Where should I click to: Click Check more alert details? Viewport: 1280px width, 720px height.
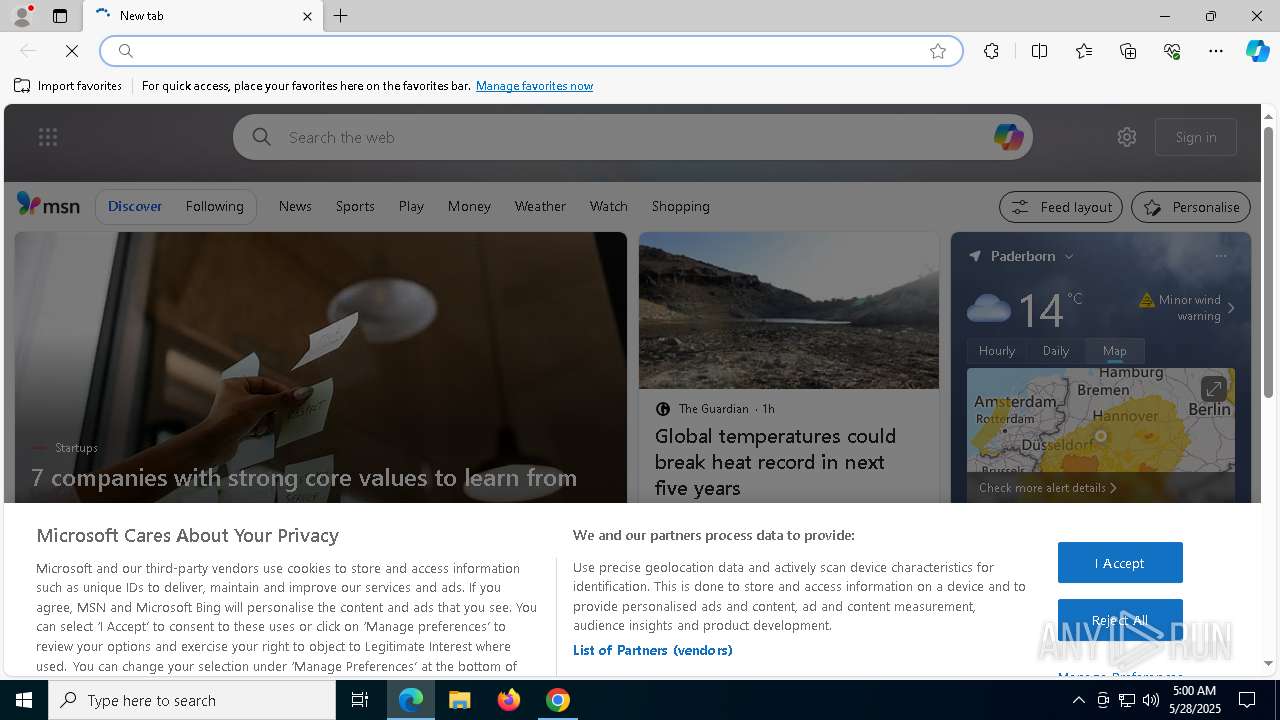[1048, 488]
